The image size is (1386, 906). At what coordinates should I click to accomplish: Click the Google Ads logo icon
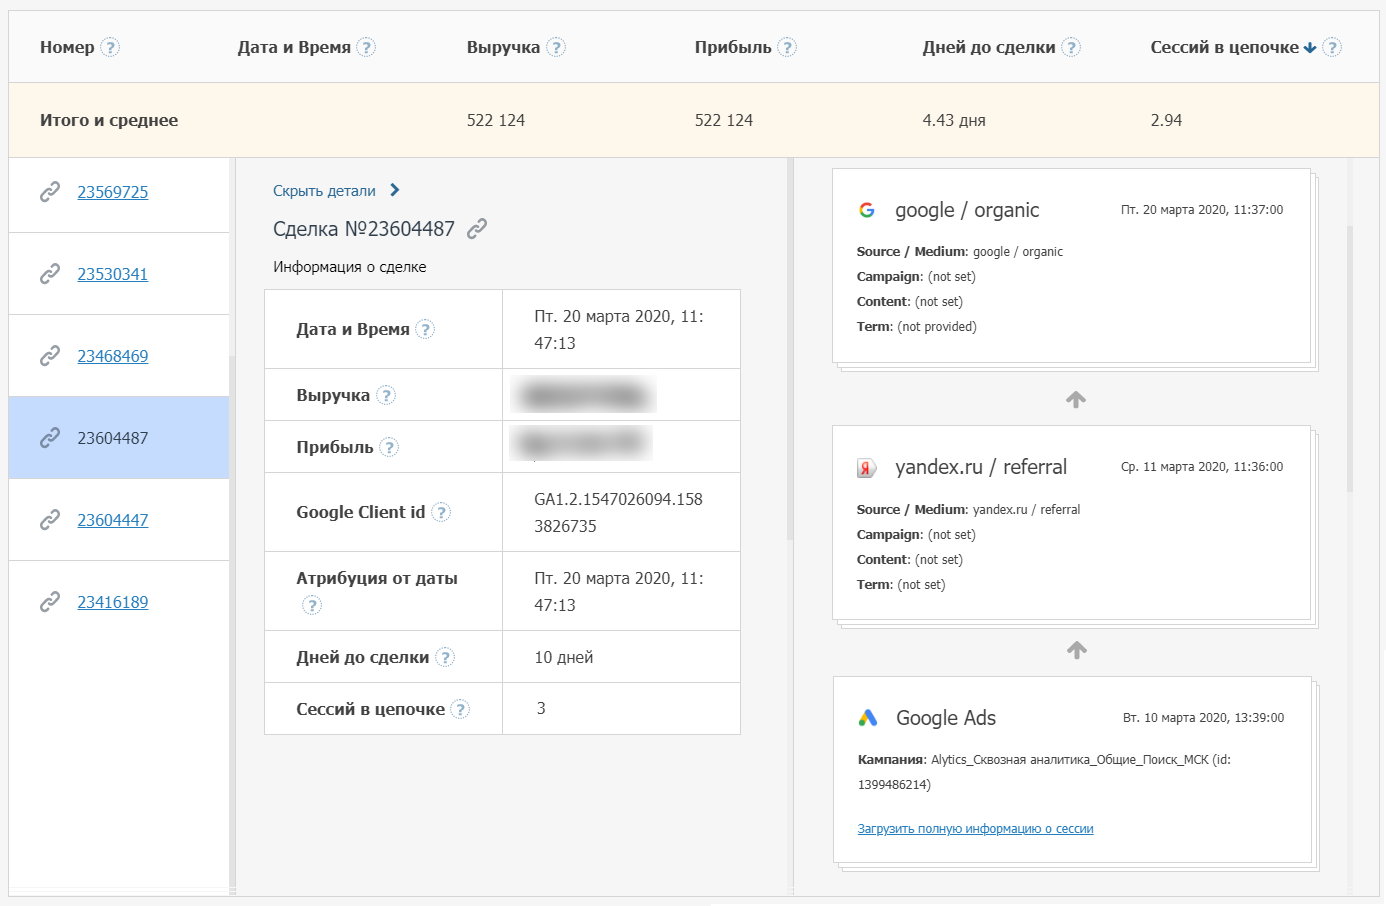[x=868, y=718]
